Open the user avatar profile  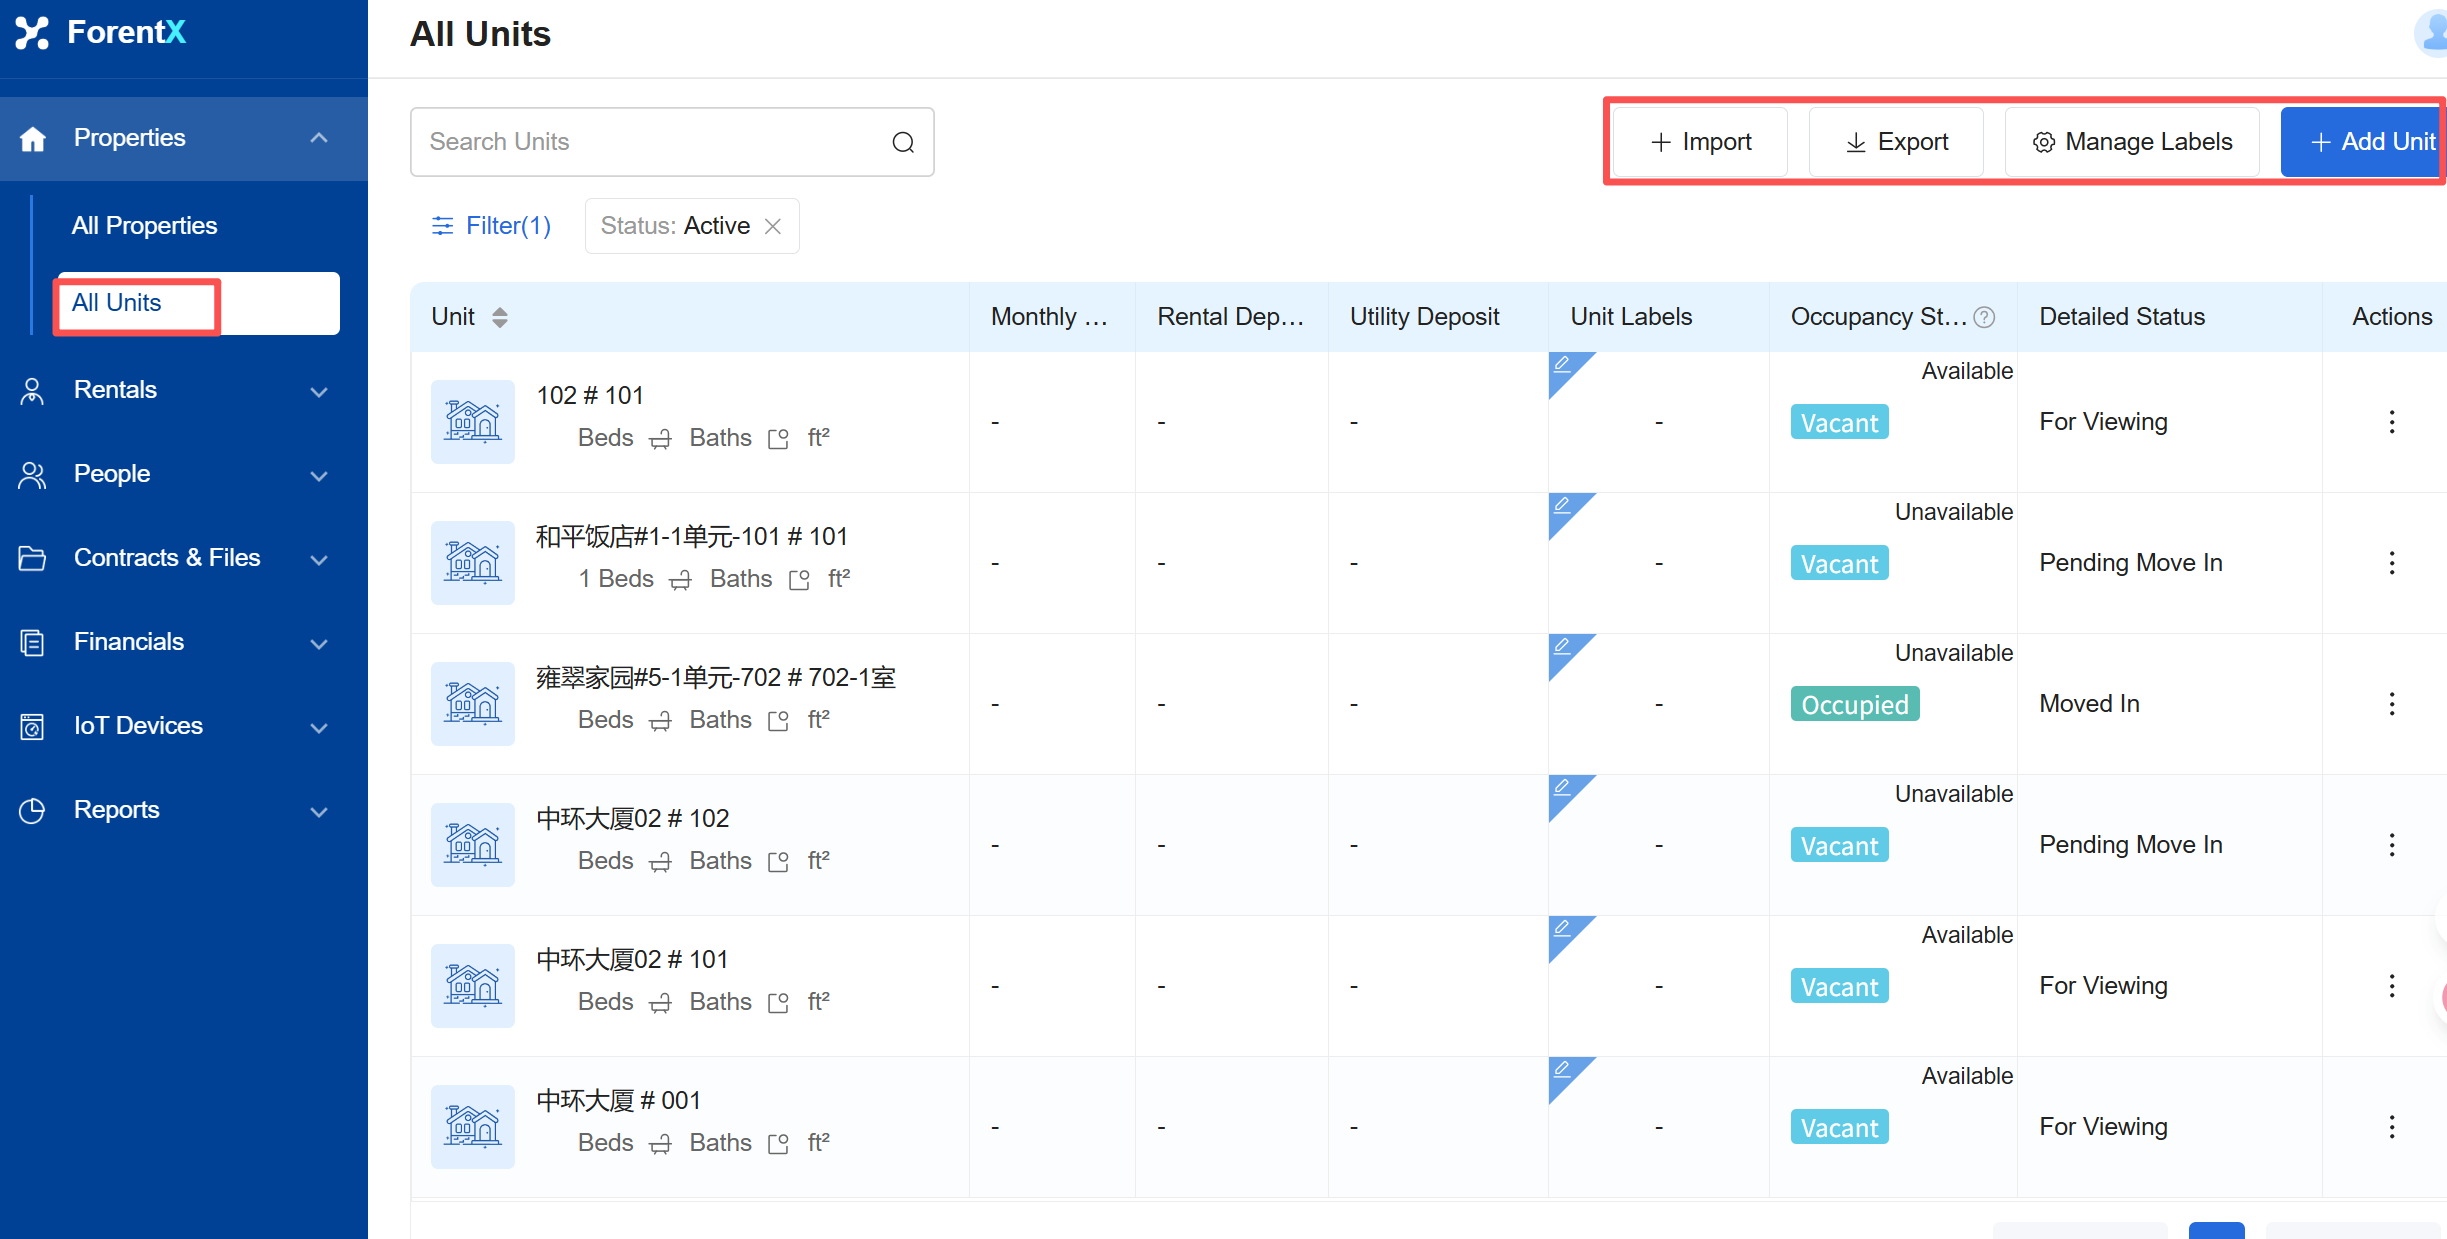click(x=2433, y=32)
